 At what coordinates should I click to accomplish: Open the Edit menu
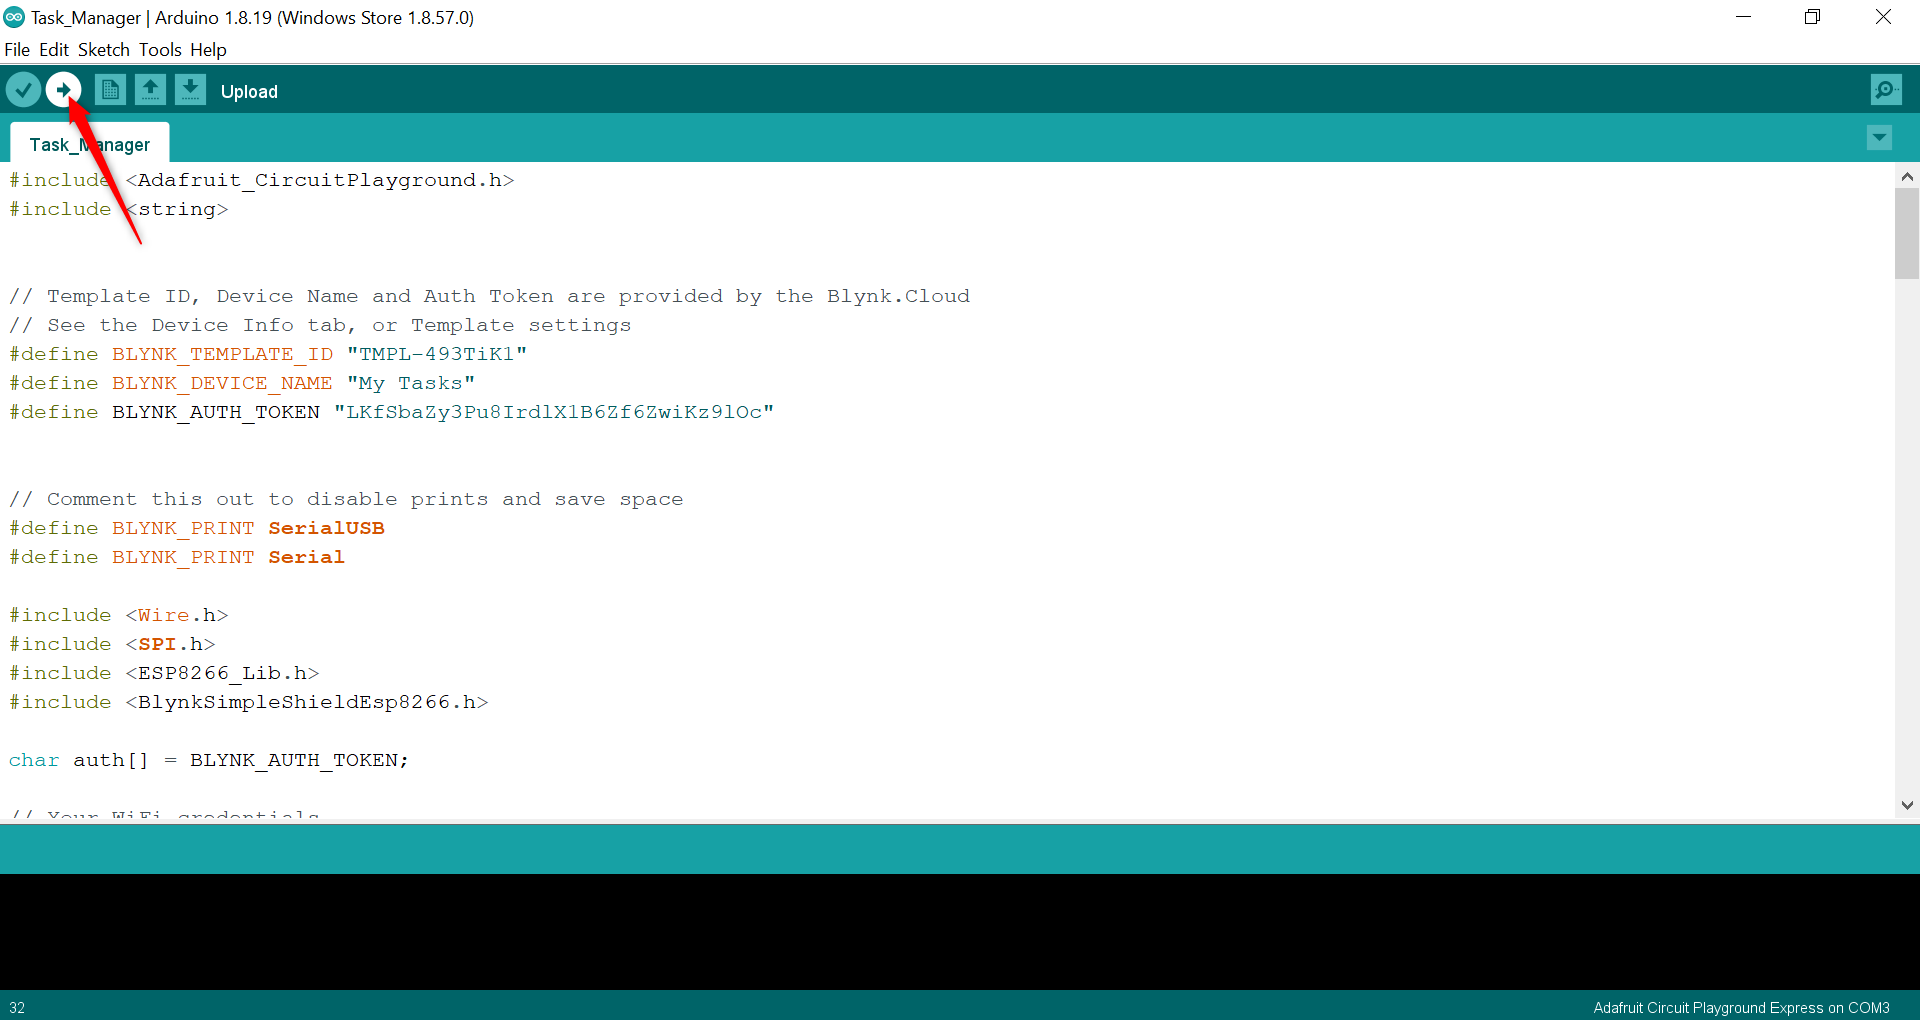[x=54, y=50]
